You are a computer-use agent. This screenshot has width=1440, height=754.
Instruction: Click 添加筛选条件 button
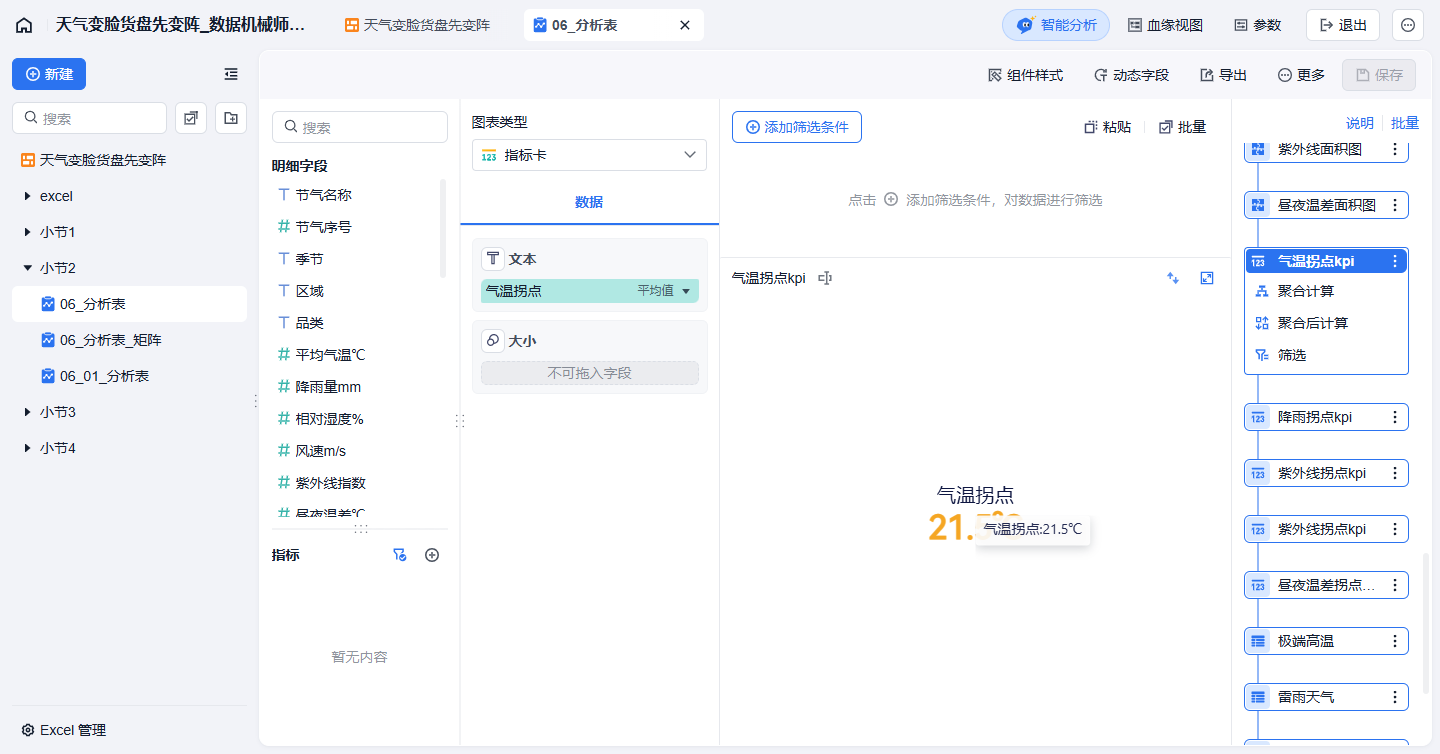[x=797, y=127]
